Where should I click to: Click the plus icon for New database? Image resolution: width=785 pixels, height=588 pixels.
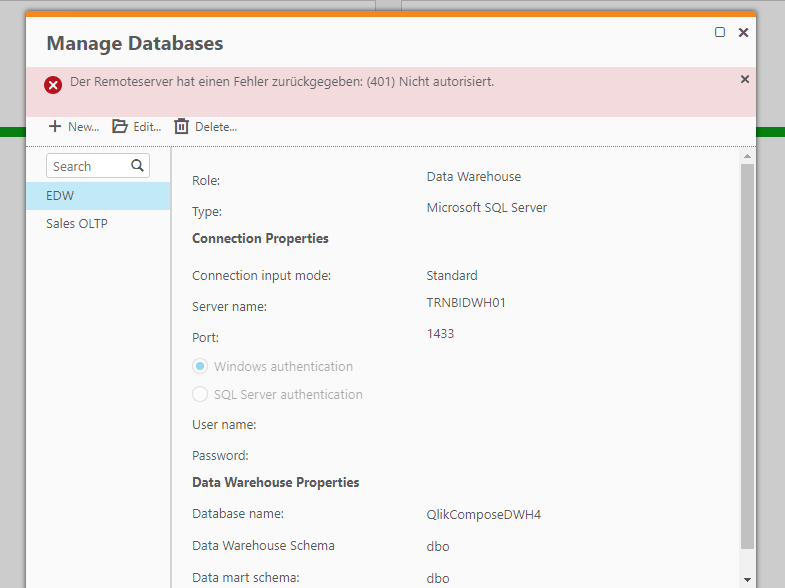[x=54, y=127]
